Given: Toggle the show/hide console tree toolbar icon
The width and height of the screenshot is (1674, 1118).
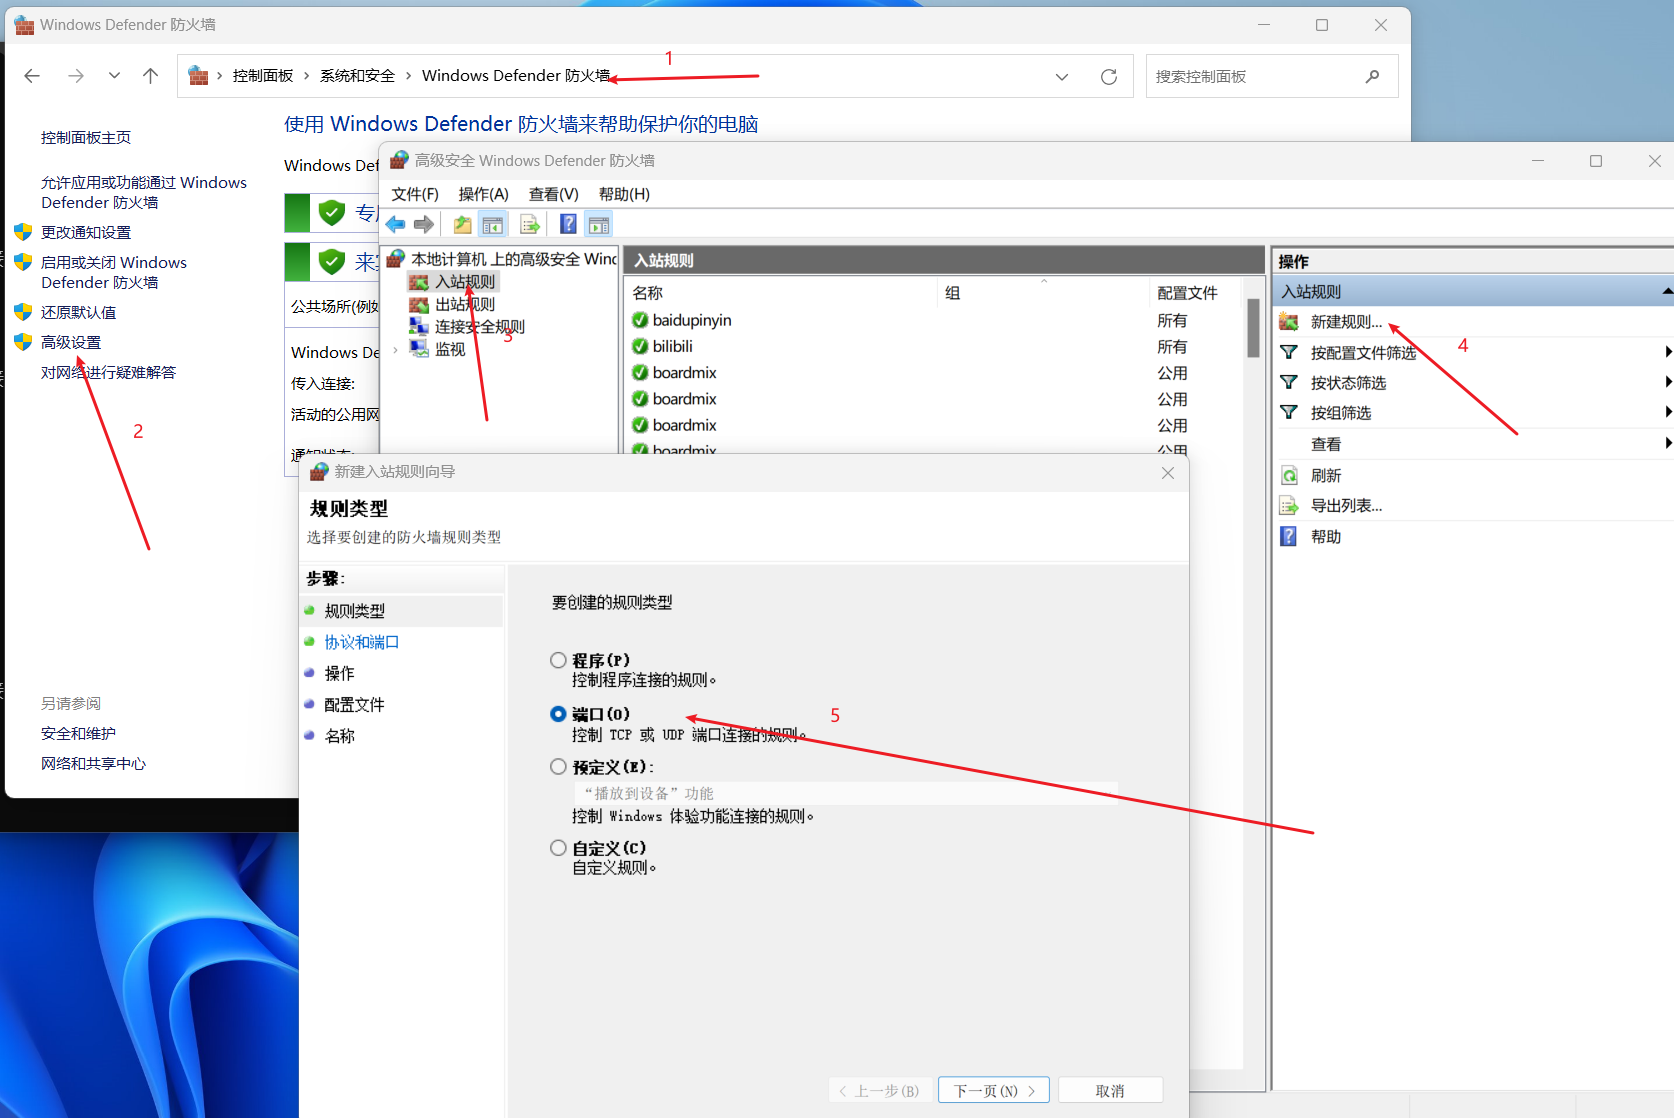Looking at the screenshot, I should (x=492, y=224).
